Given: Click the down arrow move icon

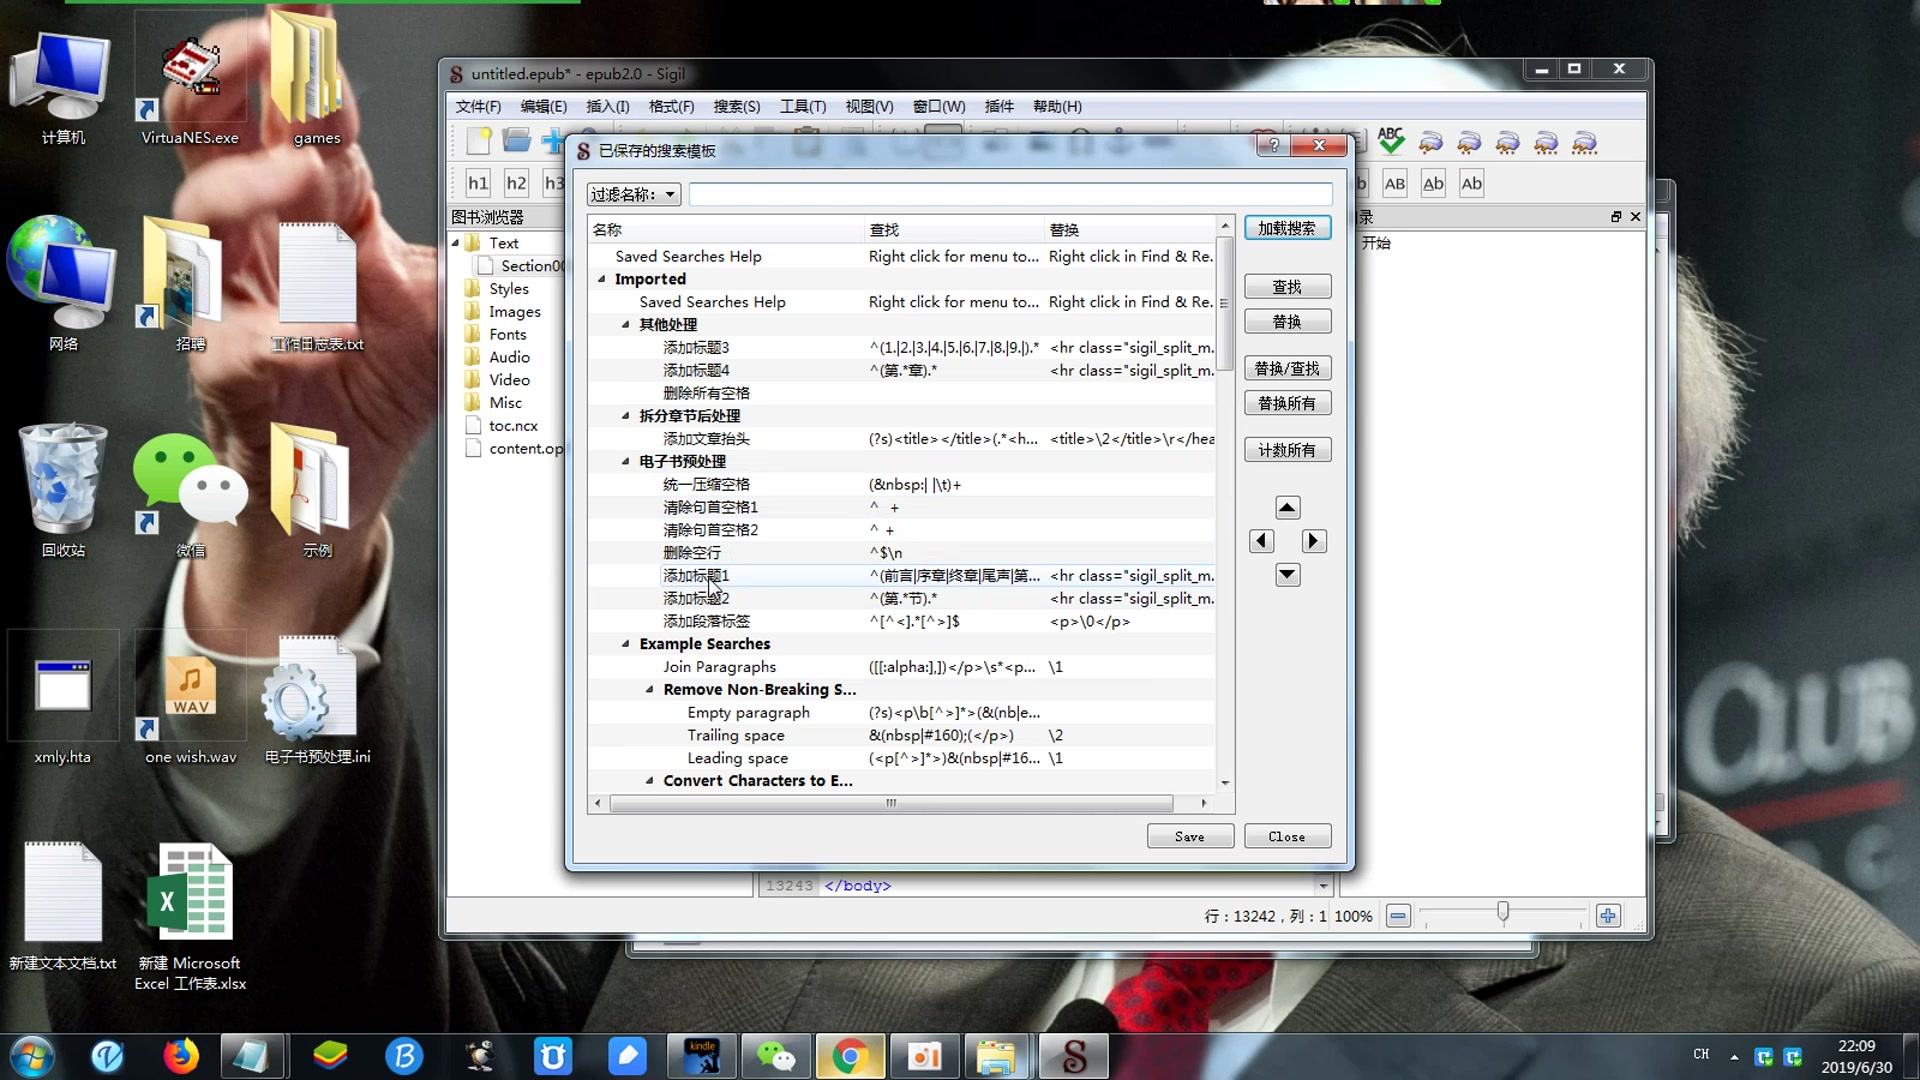Looking at the screenshot, I should (x=1286, y=574).
